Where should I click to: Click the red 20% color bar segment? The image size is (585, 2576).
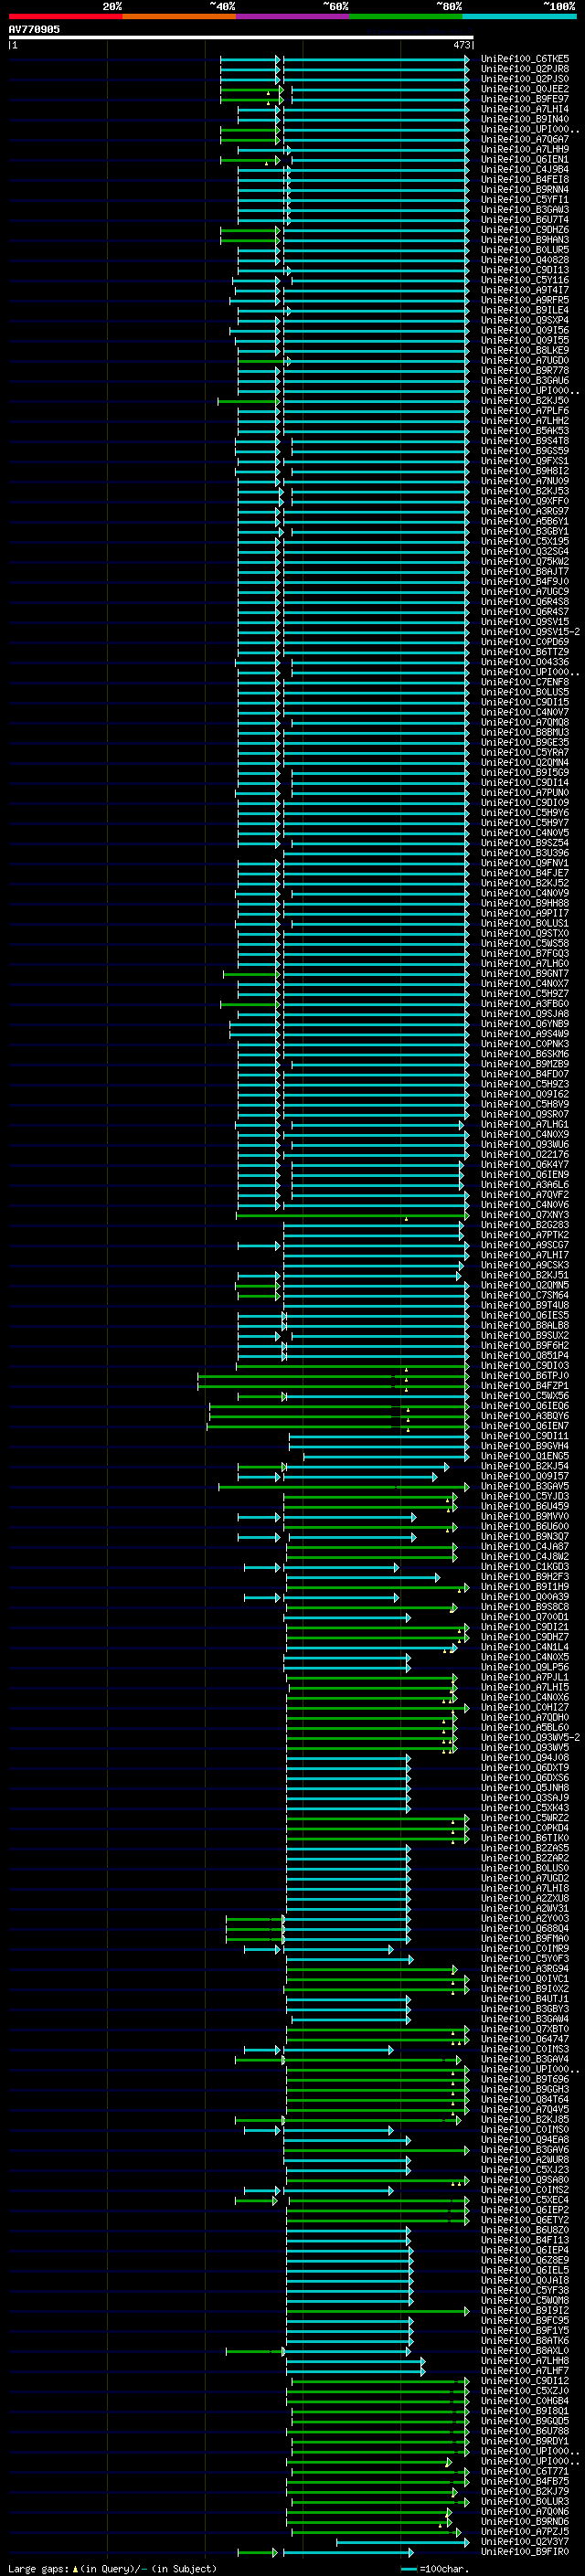pyautogui.click(x=65, y=16)
